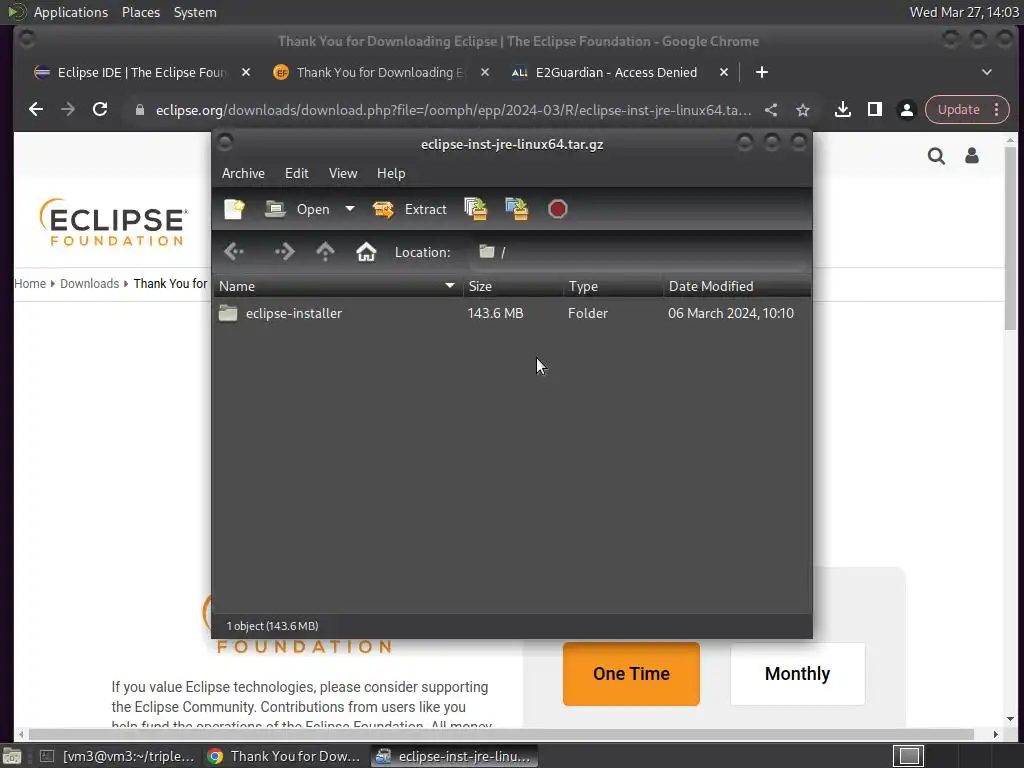The width and height of the screenshot is (1024, 768).
Task: Bookmark this page with the star icon
Action: (803, 110)
